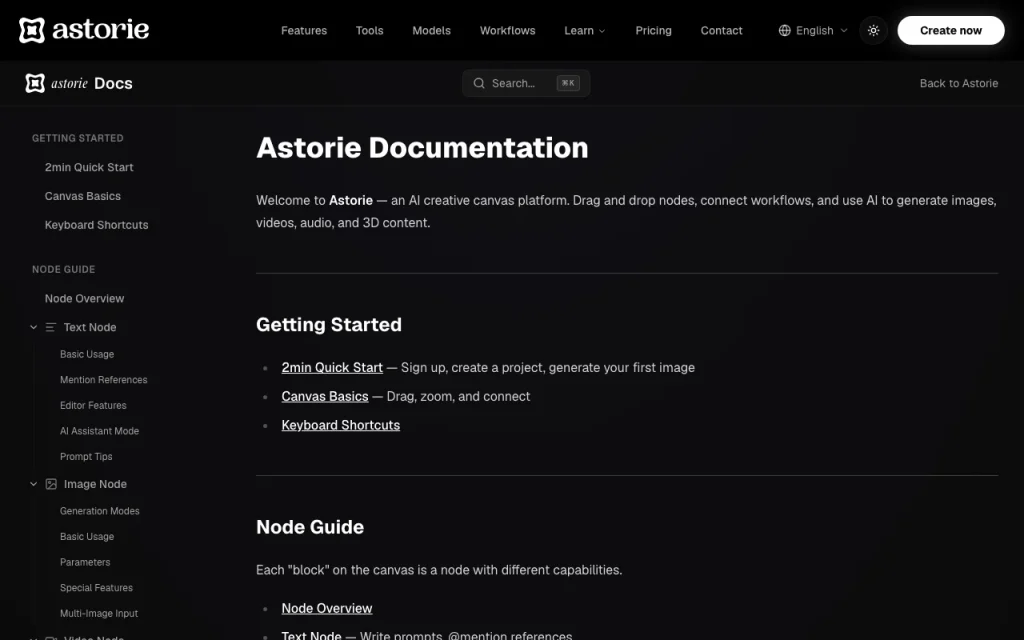Open Editor Features in sidebar
Screen dimensions: 1024x640
coord(93,405)
